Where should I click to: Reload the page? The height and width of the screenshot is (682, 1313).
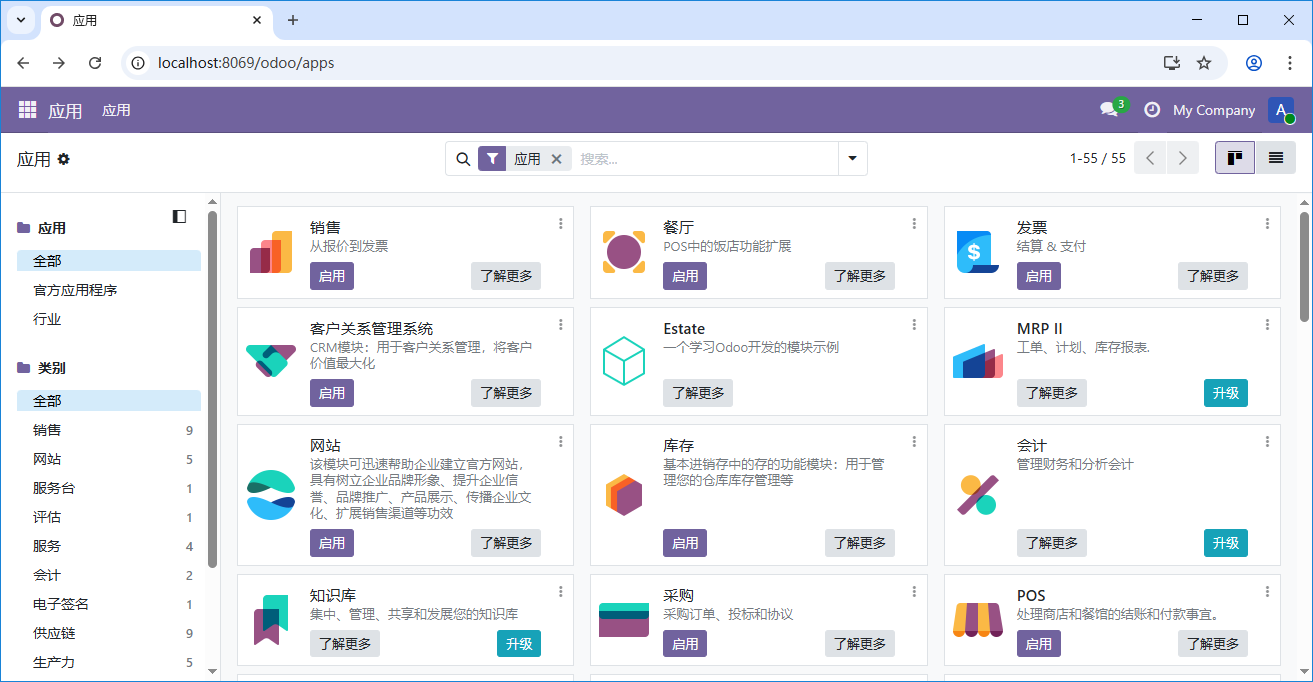pos(95,63)
